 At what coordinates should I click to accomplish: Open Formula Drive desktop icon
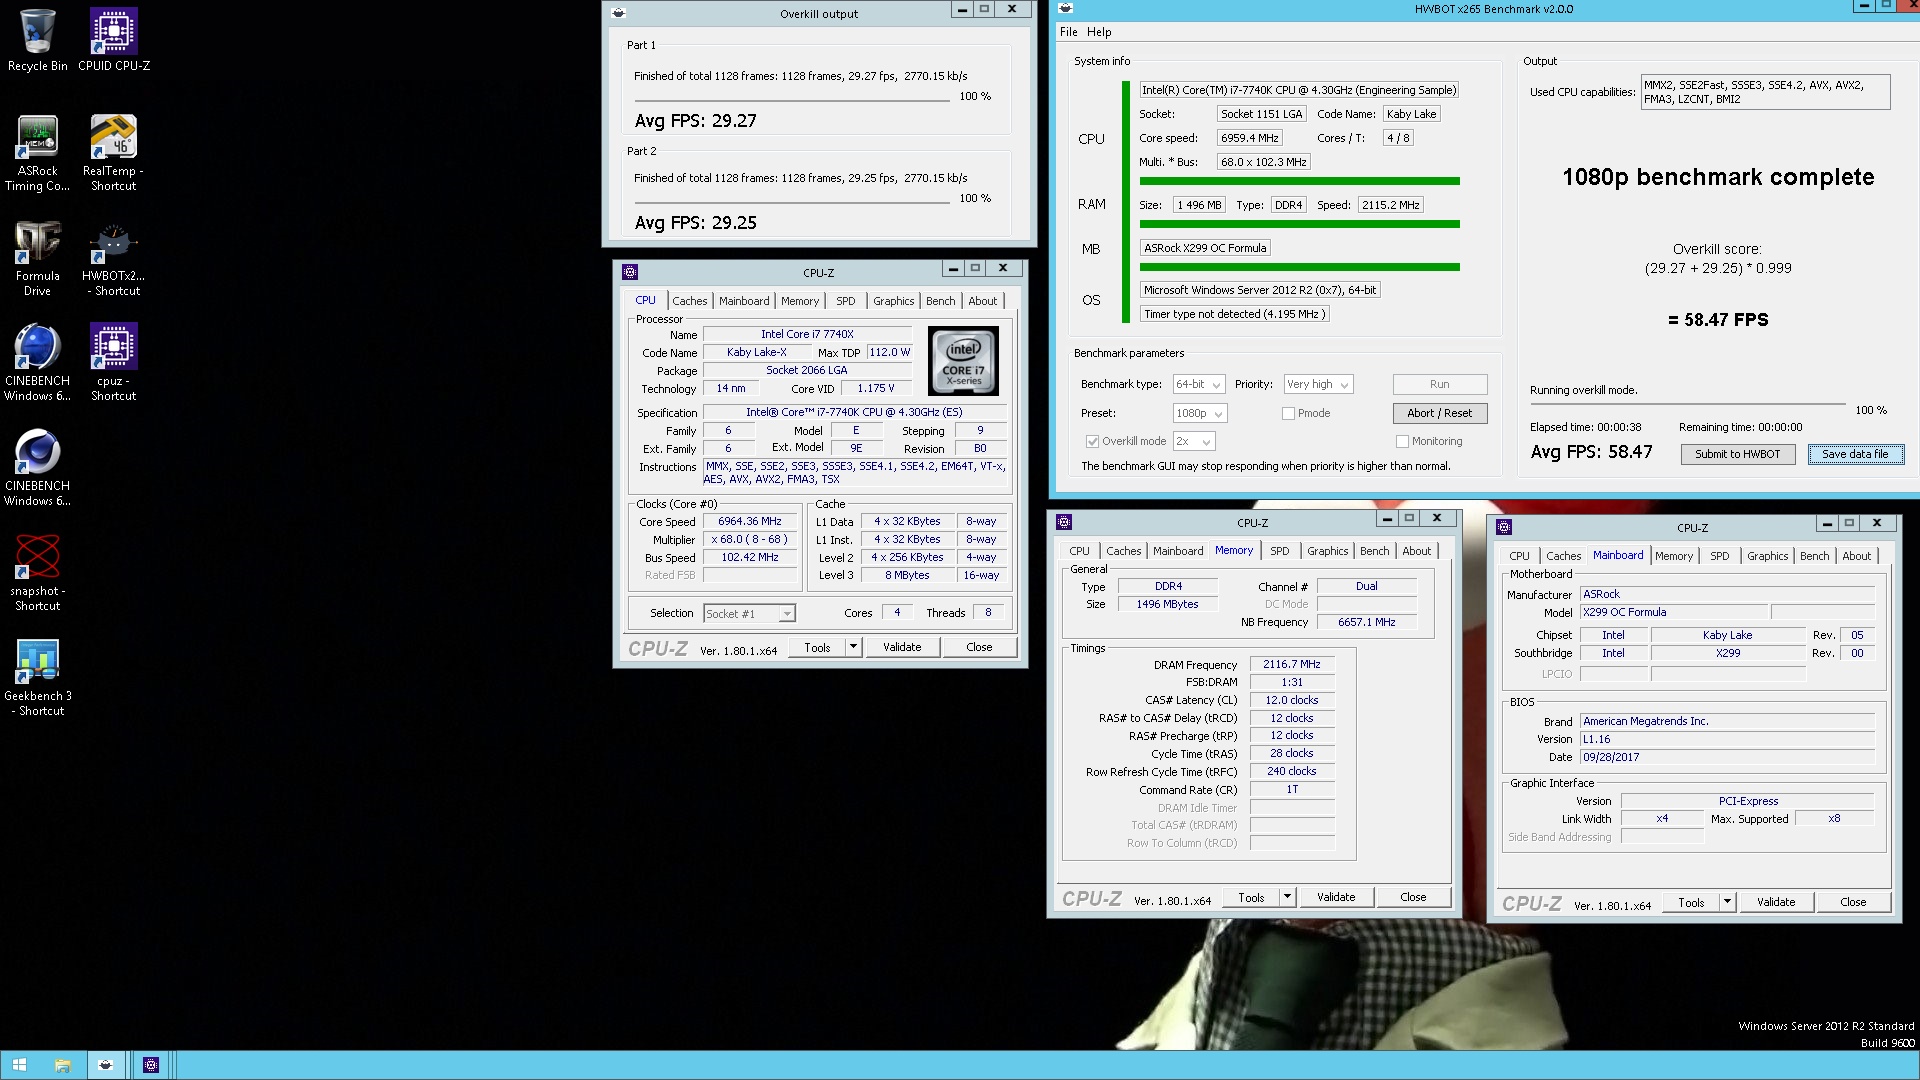(37, 258)
